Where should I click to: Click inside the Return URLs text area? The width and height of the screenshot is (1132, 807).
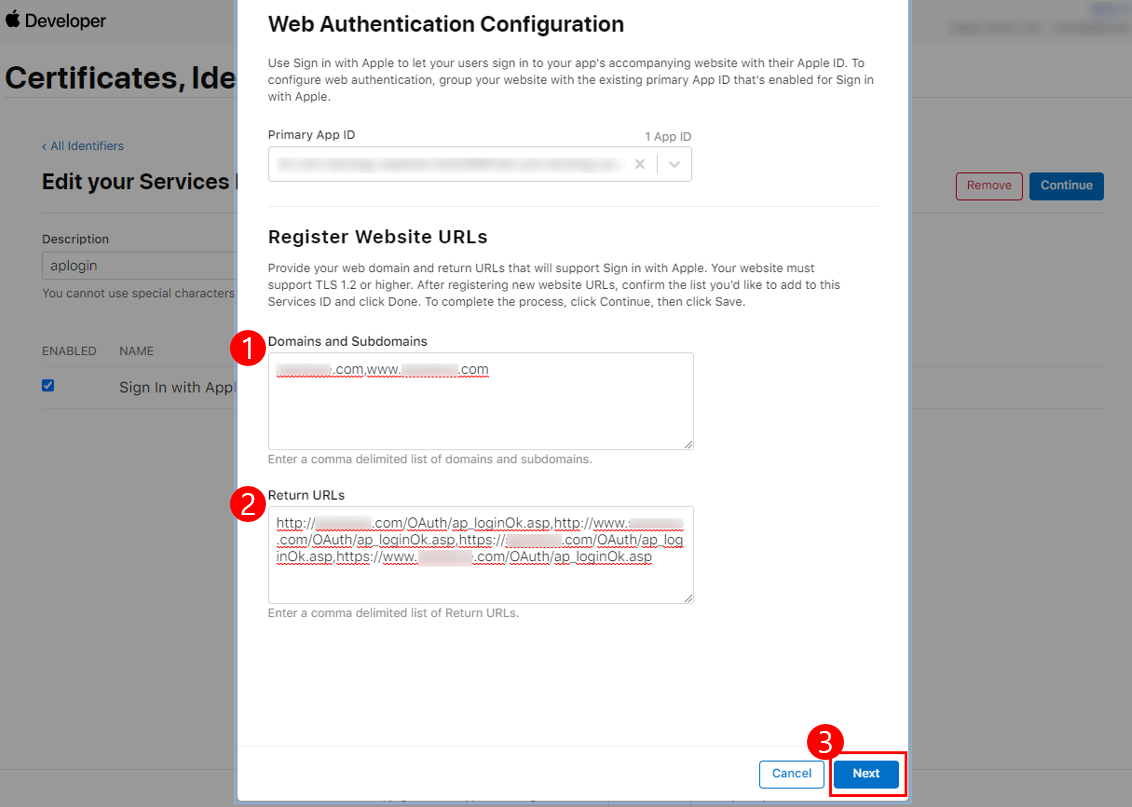click(x=480, y=580)
